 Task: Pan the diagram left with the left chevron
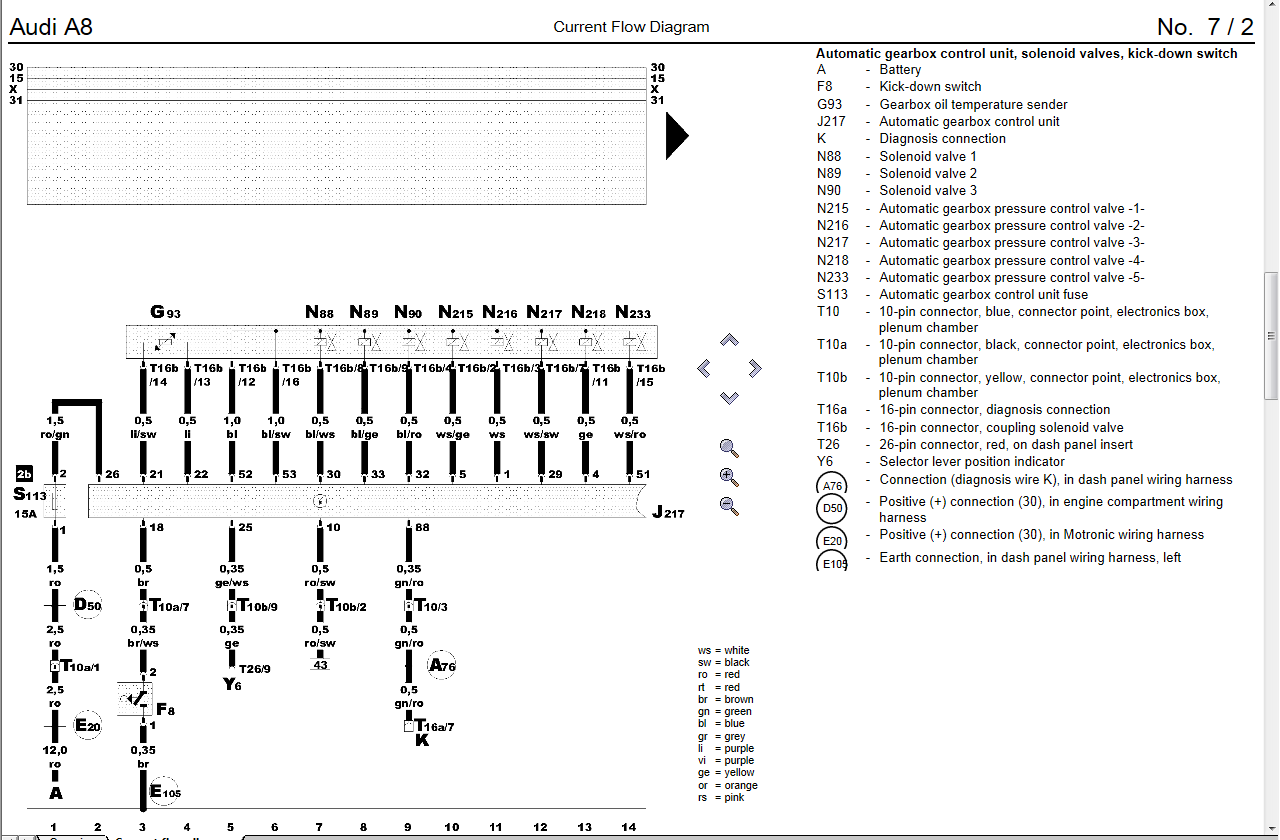click(x=703, y=368)
